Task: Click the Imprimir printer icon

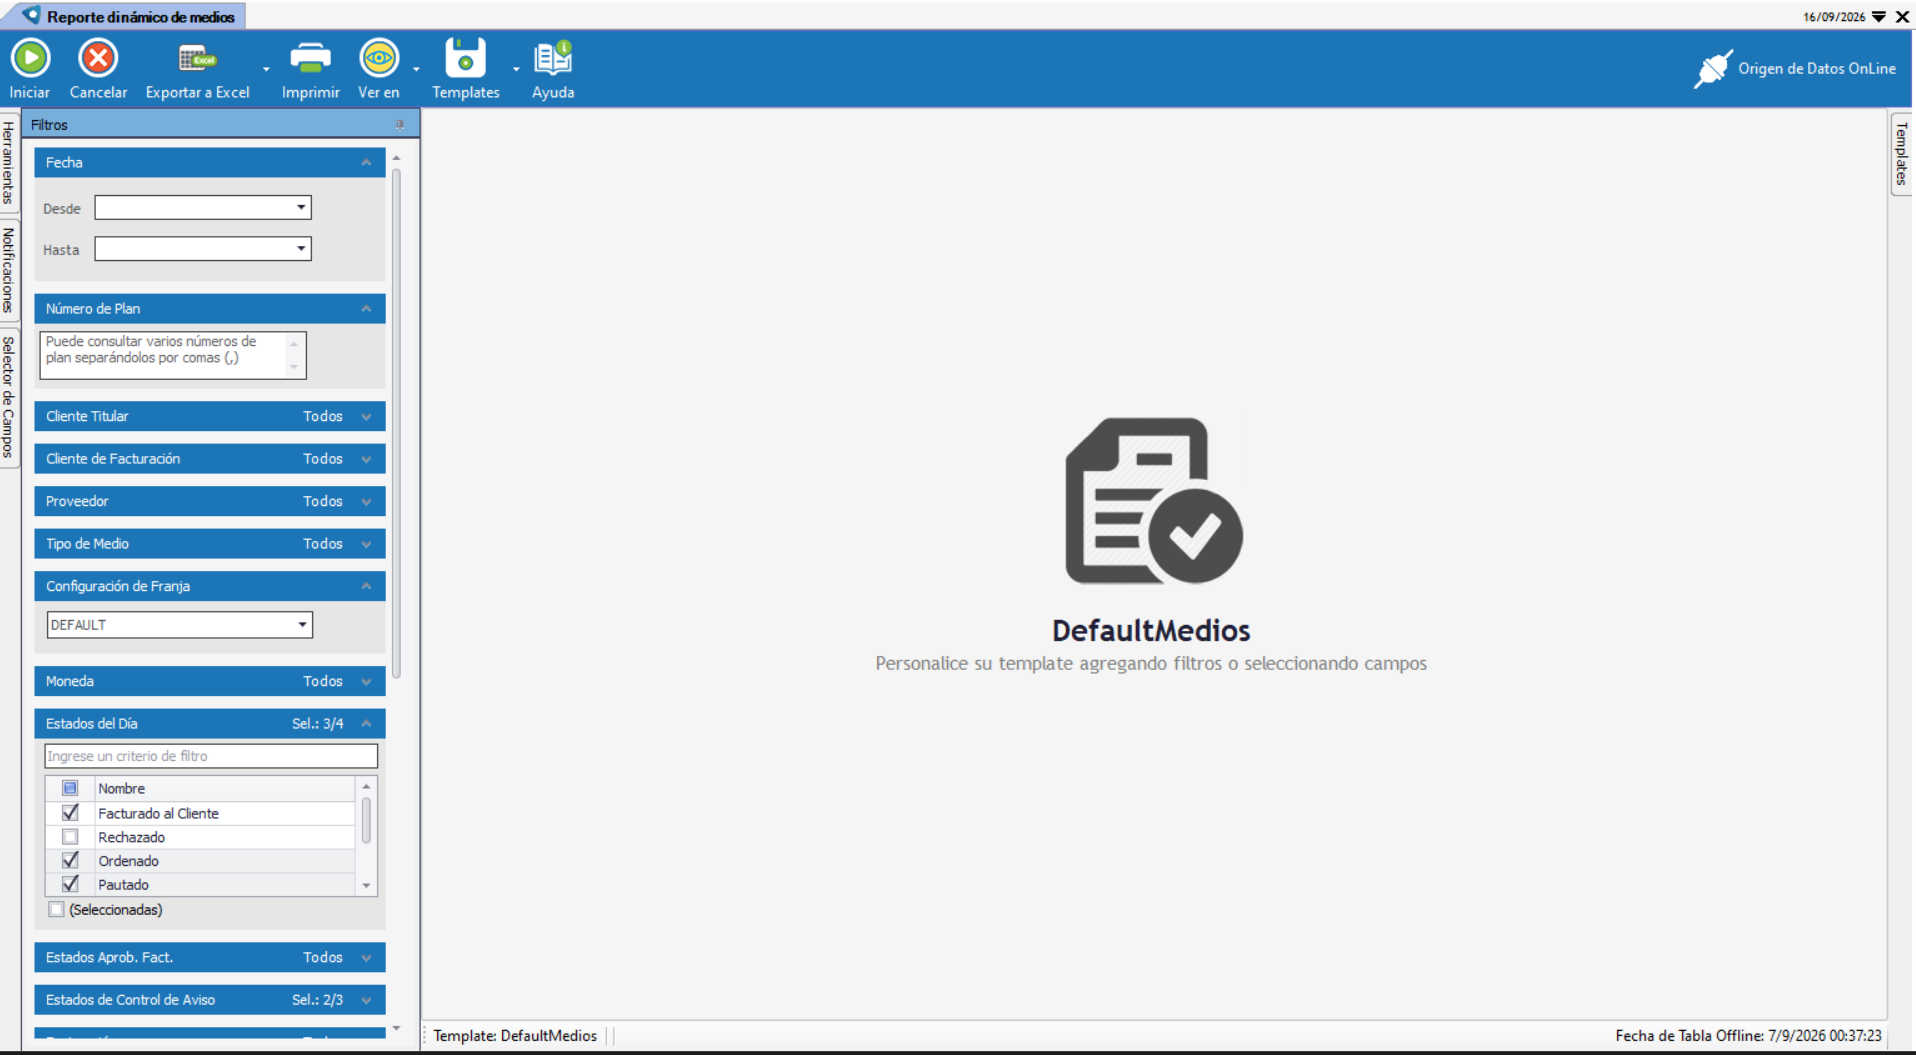Action: pos(310,58)
